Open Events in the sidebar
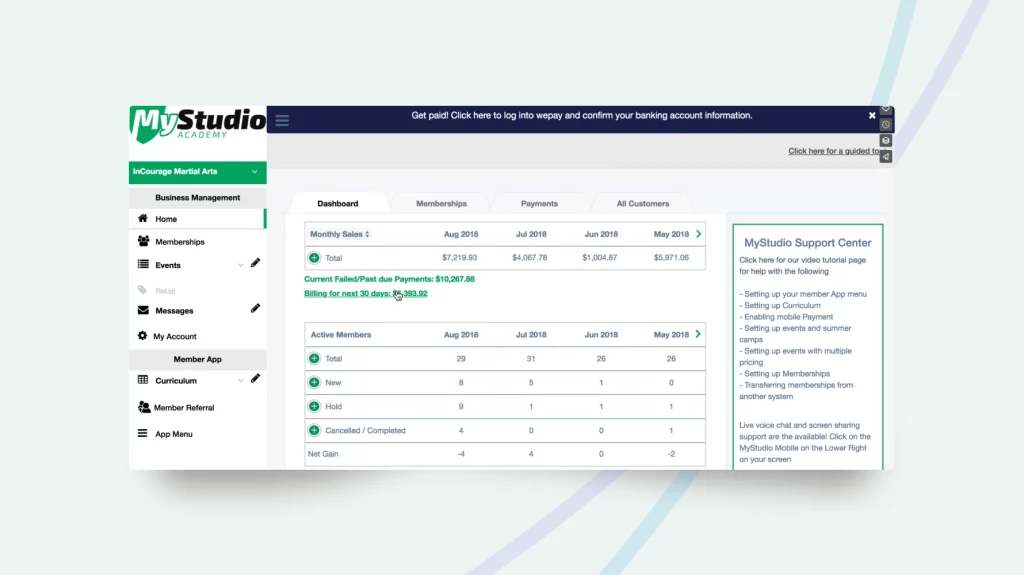This screenshot has width=1024, height=575. click(x=168, y=265)
